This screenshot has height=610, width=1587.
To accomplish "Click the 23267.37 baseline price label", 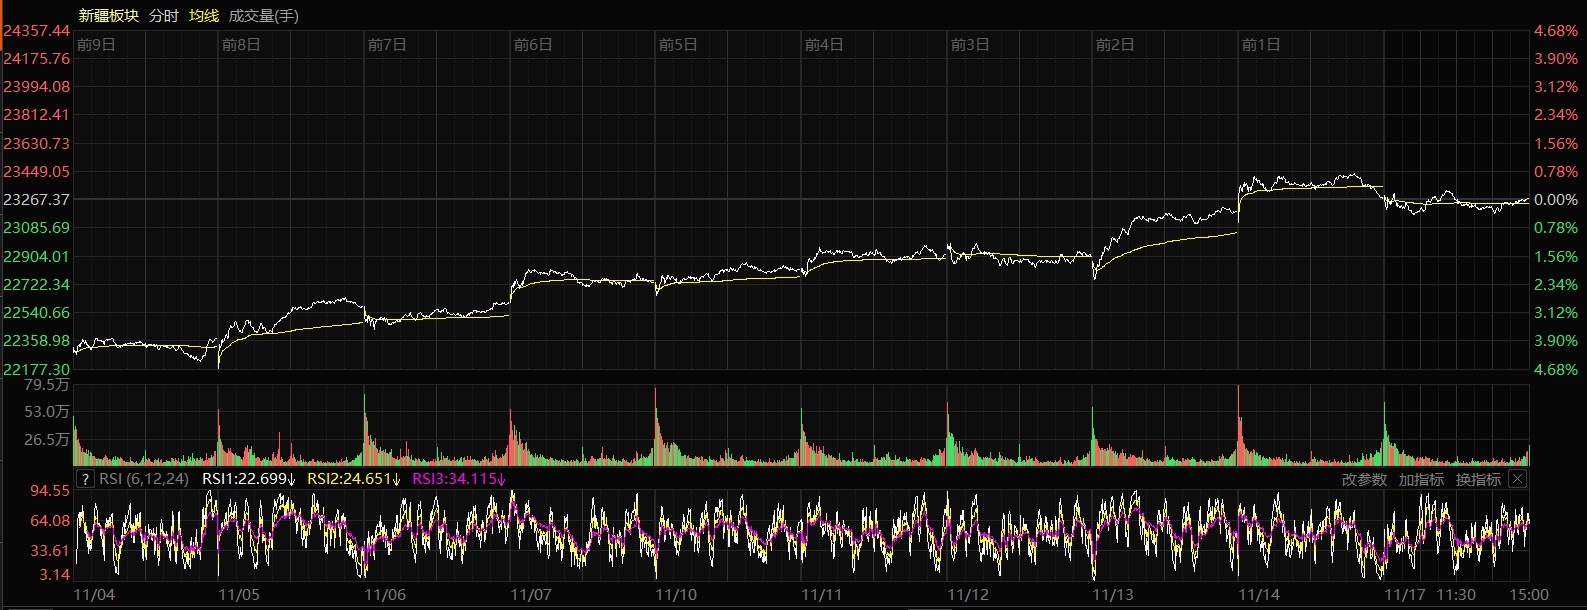I will coord(37,200).
